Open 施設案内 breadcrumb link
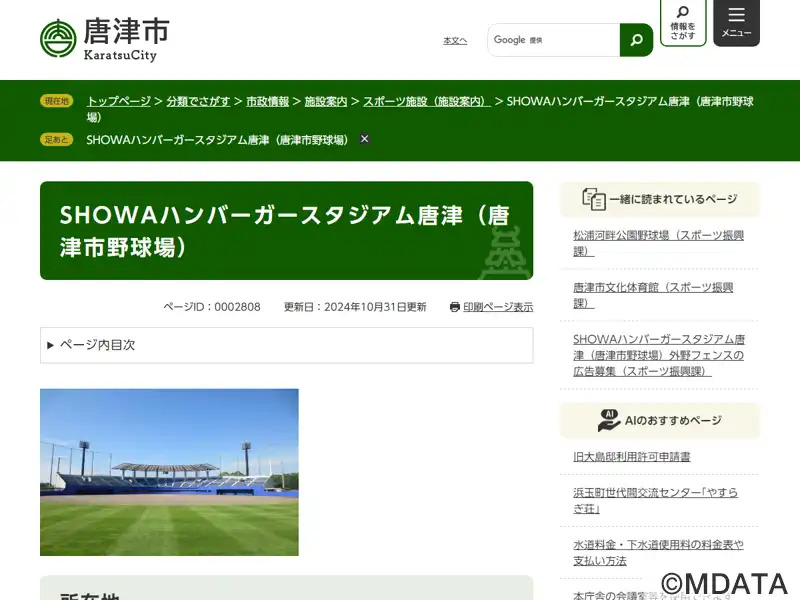 tap(326, 101)
